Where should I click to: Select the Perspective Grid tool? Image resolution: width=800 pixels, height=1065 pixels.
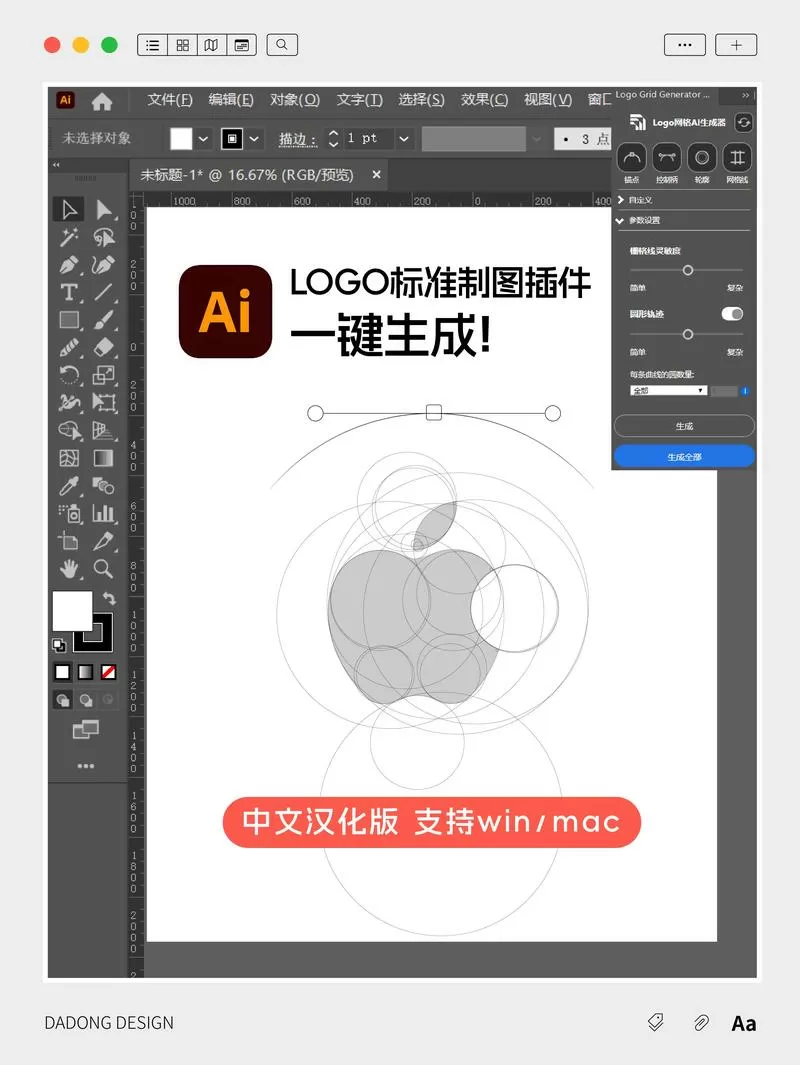click(x=103, y=431)
